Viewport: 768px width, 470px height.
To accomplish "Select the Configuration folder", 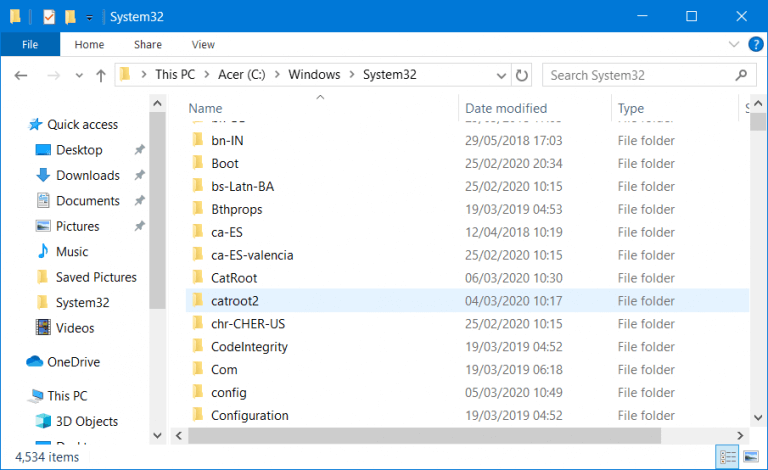I will (x=250, y=416).
